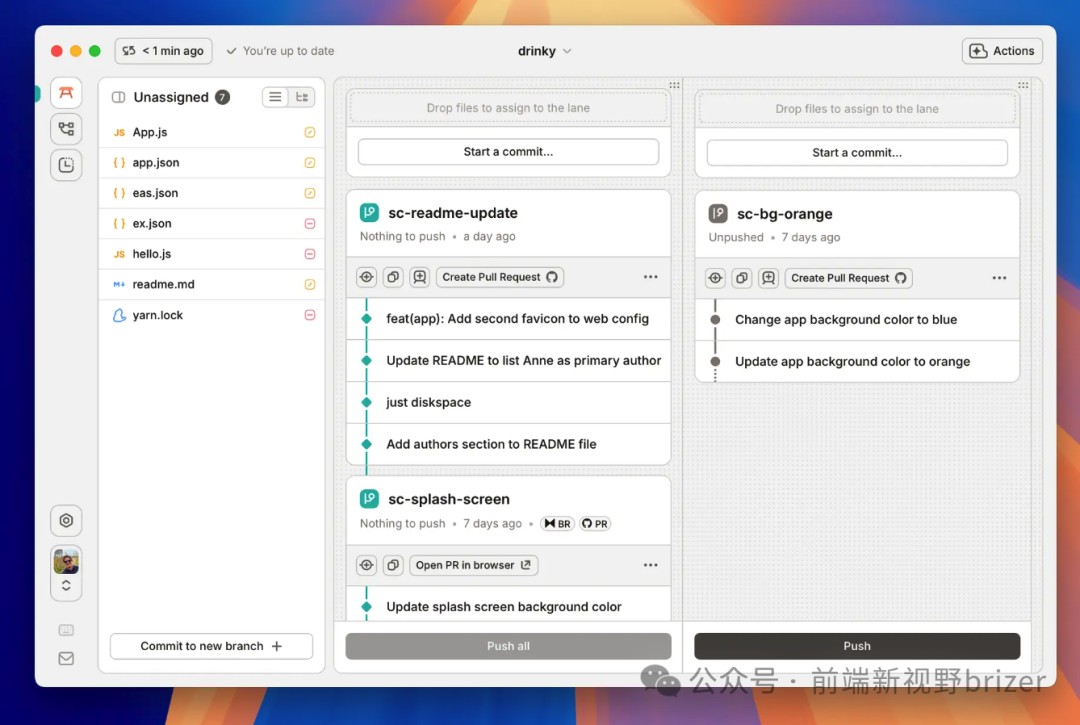Switch Unassigned files to tree view
1080x725 pixels.
301,97
